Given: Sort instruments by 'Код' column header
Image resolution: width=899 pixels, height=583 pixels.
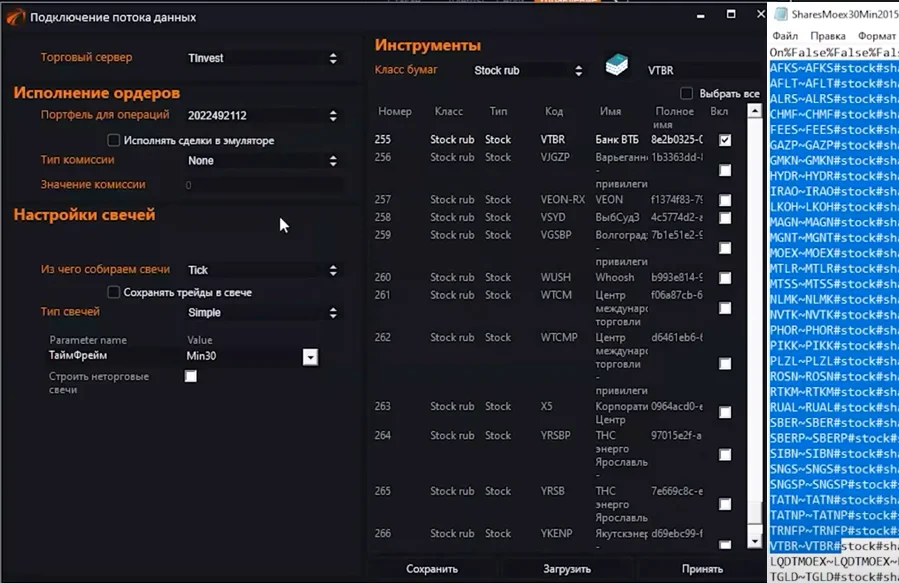Looking at the screenshot, I should pyautogui.click(x=554, y=111).
